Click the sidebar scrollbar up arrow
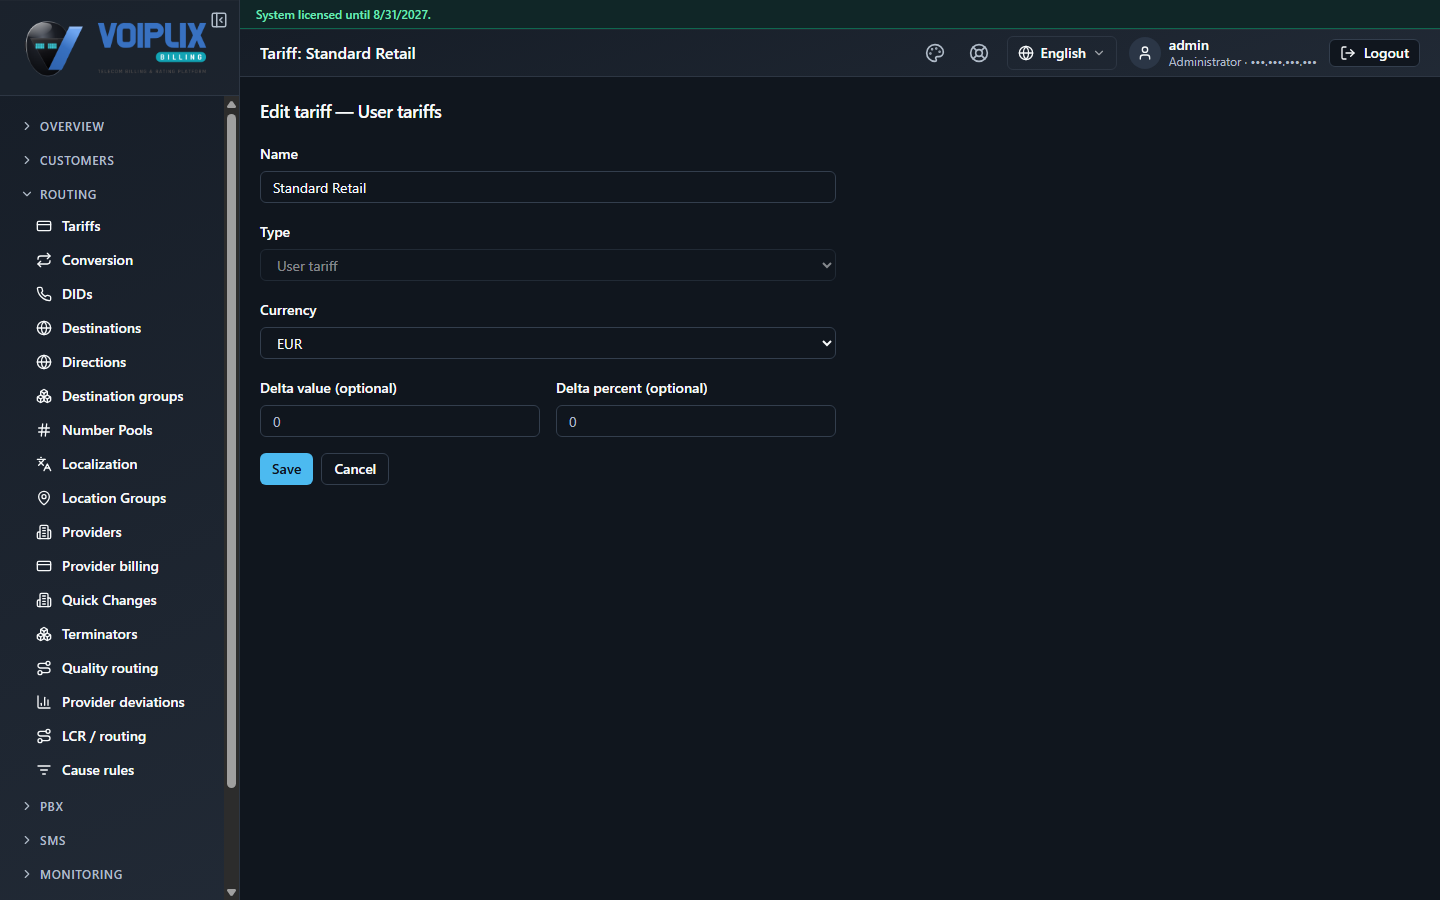This screenshot has width=1440, height=900. [x=232, y=104]
